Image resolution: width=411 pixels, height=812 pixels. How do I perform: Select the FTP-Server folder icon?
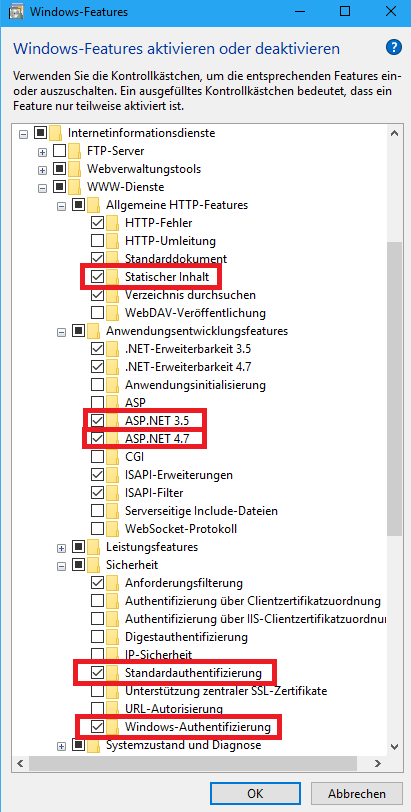click(x=75, y=151)
